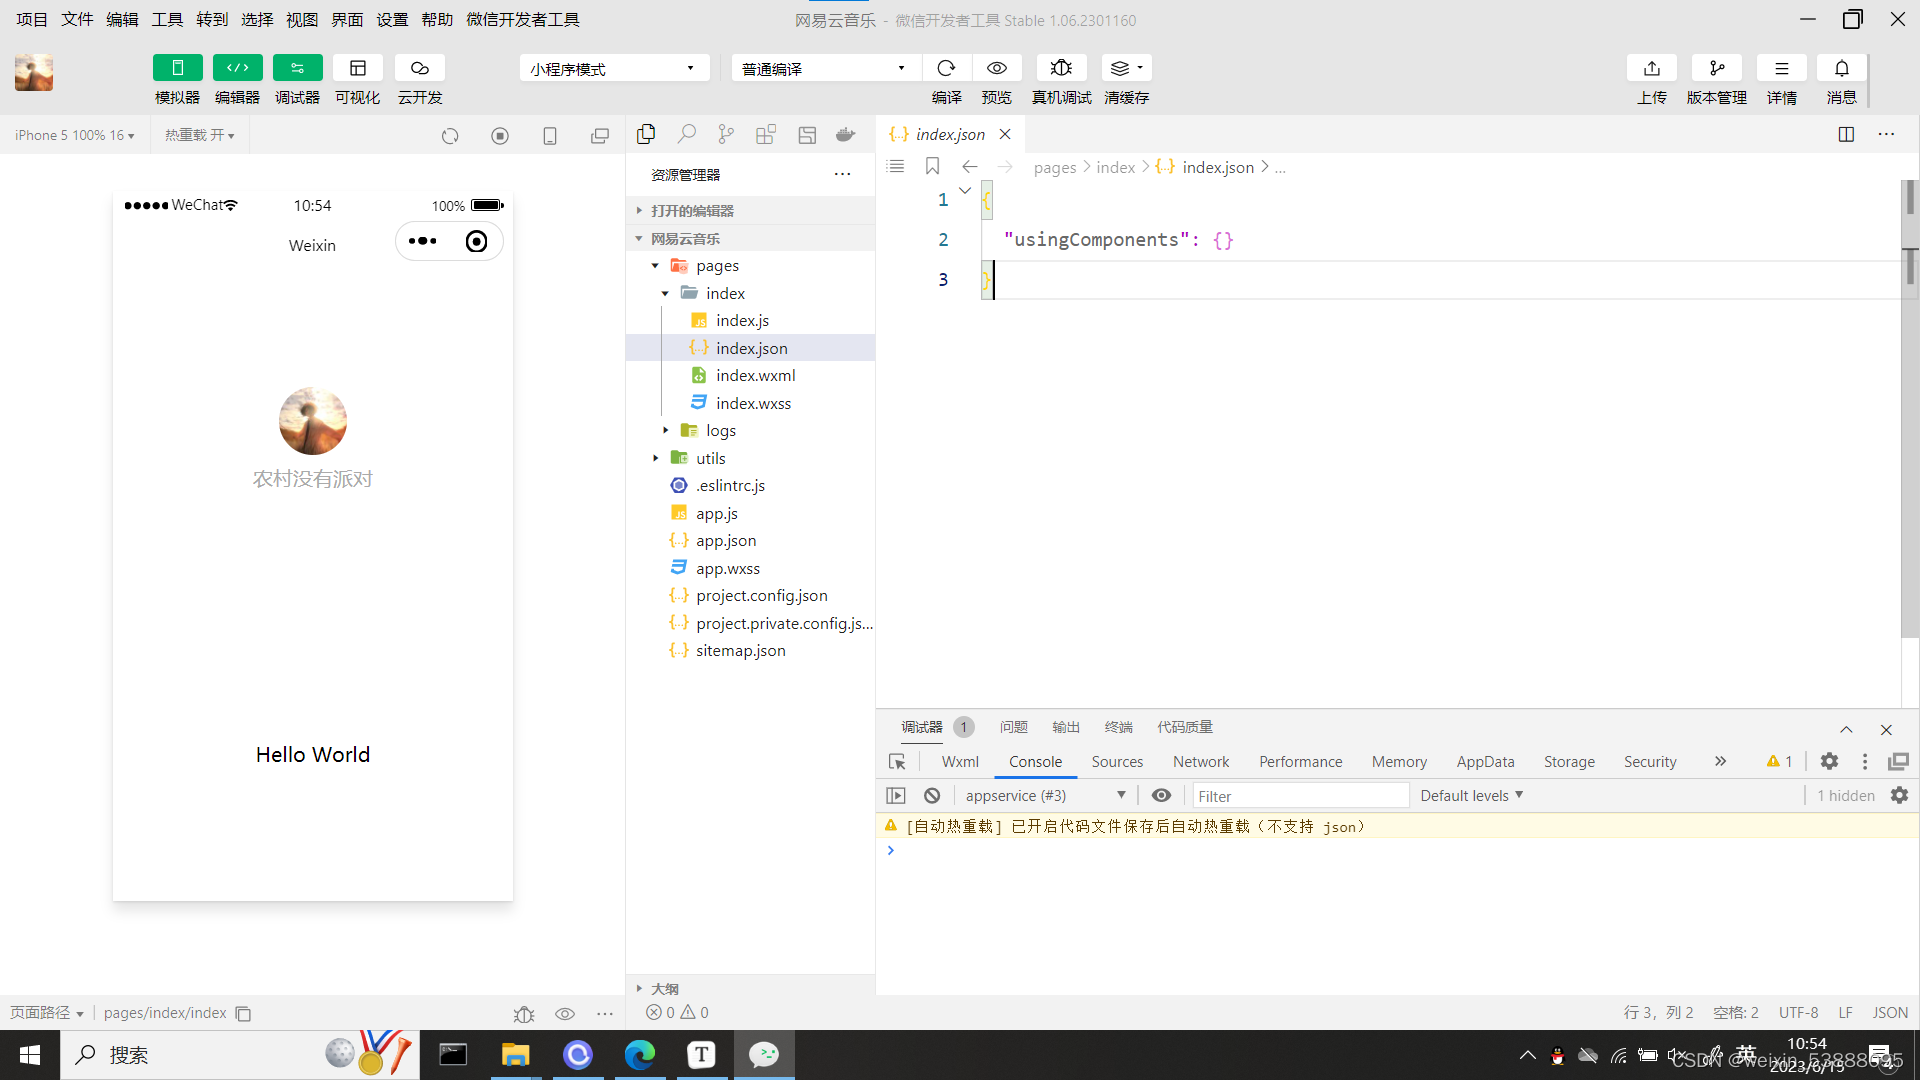The image size is (1920, 1080).
Task: Open real device debugging (真机调试)
Action: pos(1061,68)
